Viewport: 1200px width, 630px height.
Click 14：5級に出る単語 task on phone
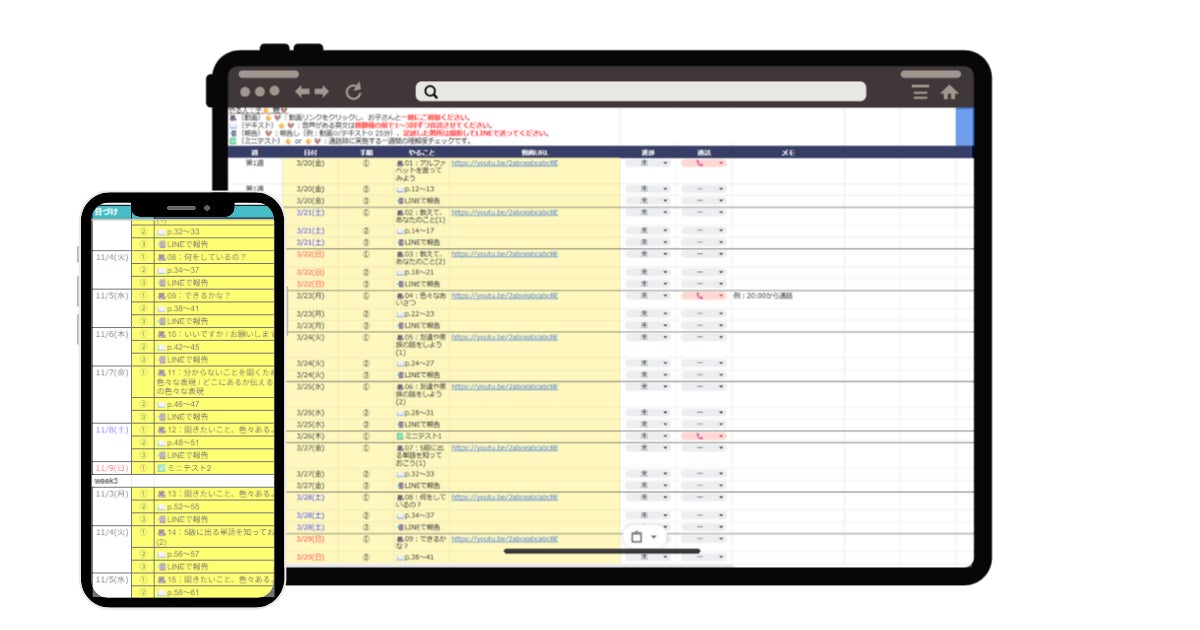click(x=214, y=537)
